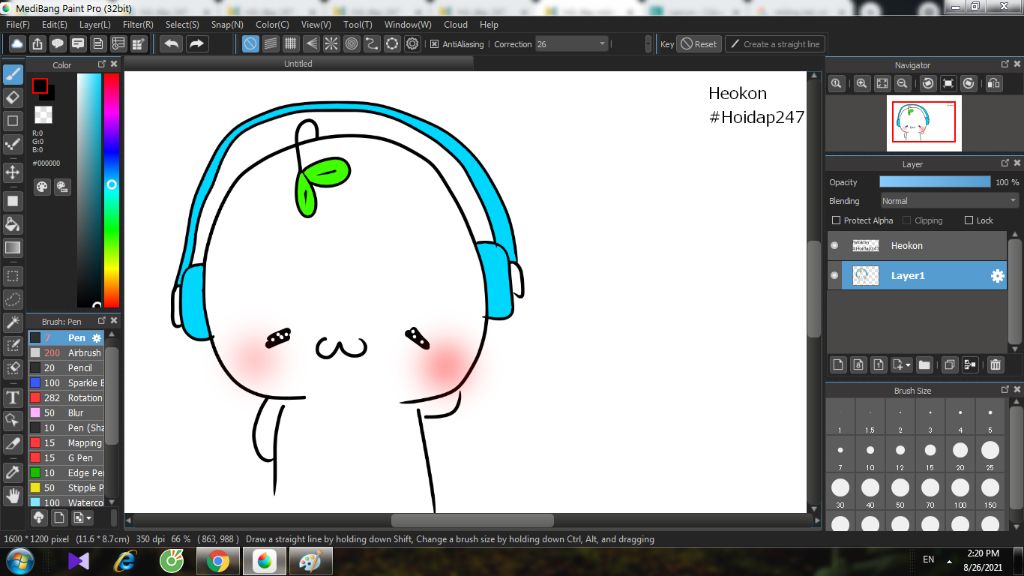Select the Hand tool
1024x576 pixels.
click(12, 496)
